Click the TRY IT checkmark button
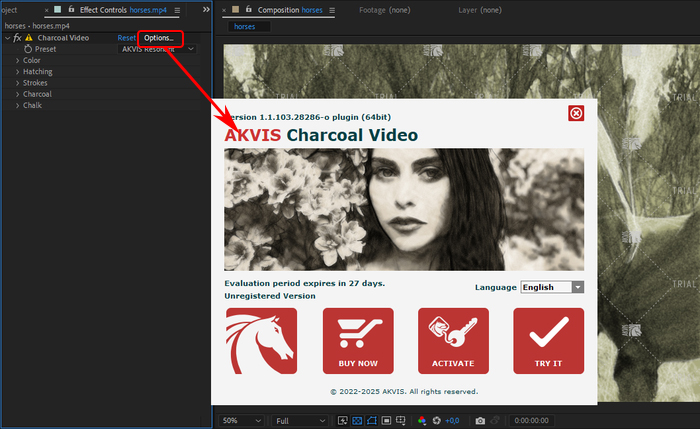 (x=548, y=341)
